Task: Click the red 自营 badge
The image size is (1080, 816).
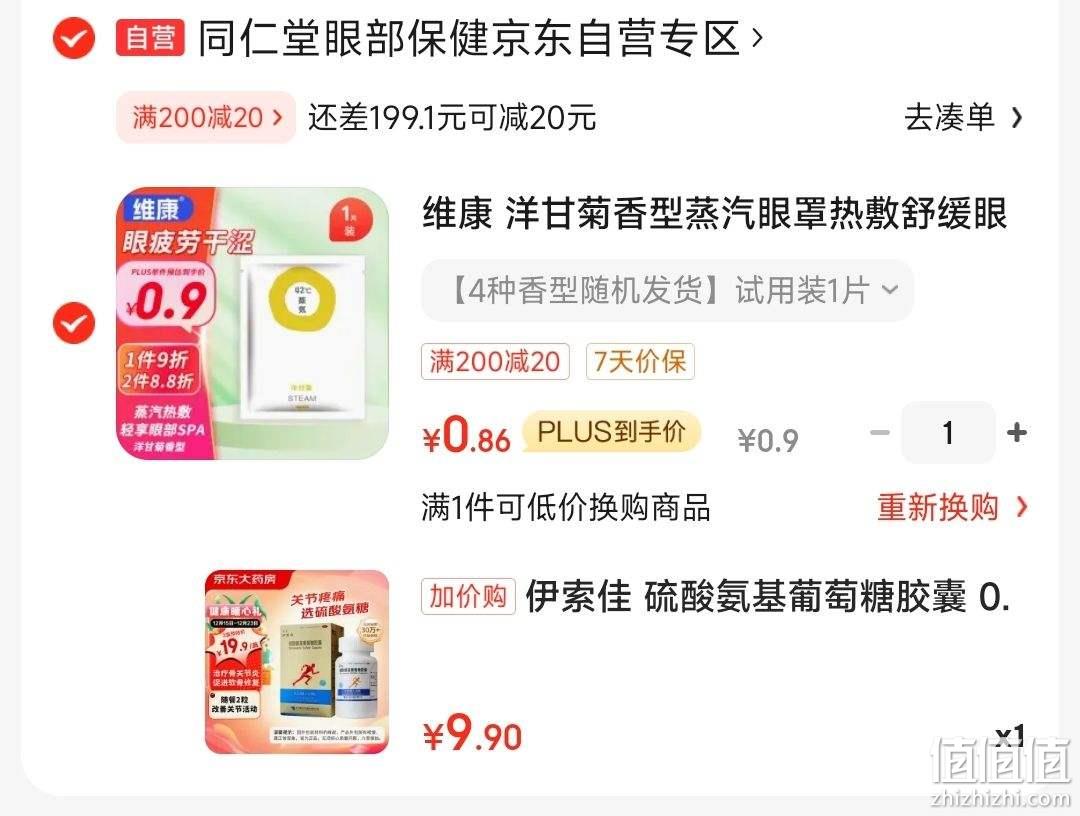Action: coord(150,37)
